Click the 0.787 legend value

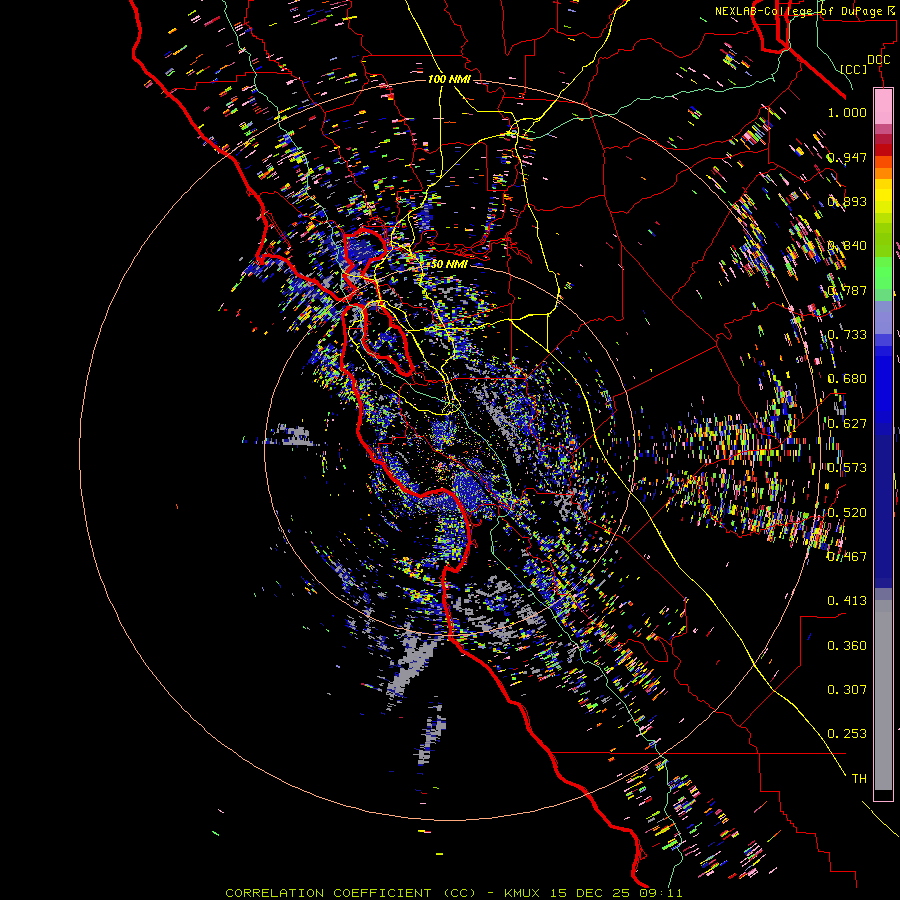pos(847,290)
